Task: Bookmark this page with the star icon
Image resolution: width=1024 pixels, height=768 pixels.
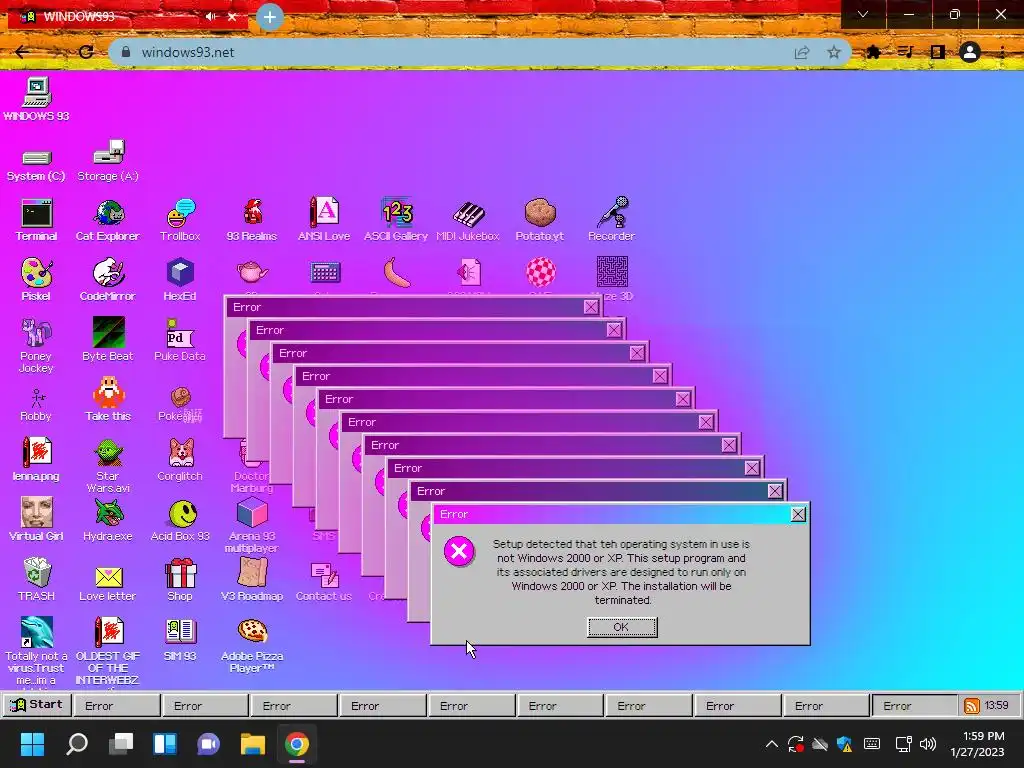Action: coord(834,52)
